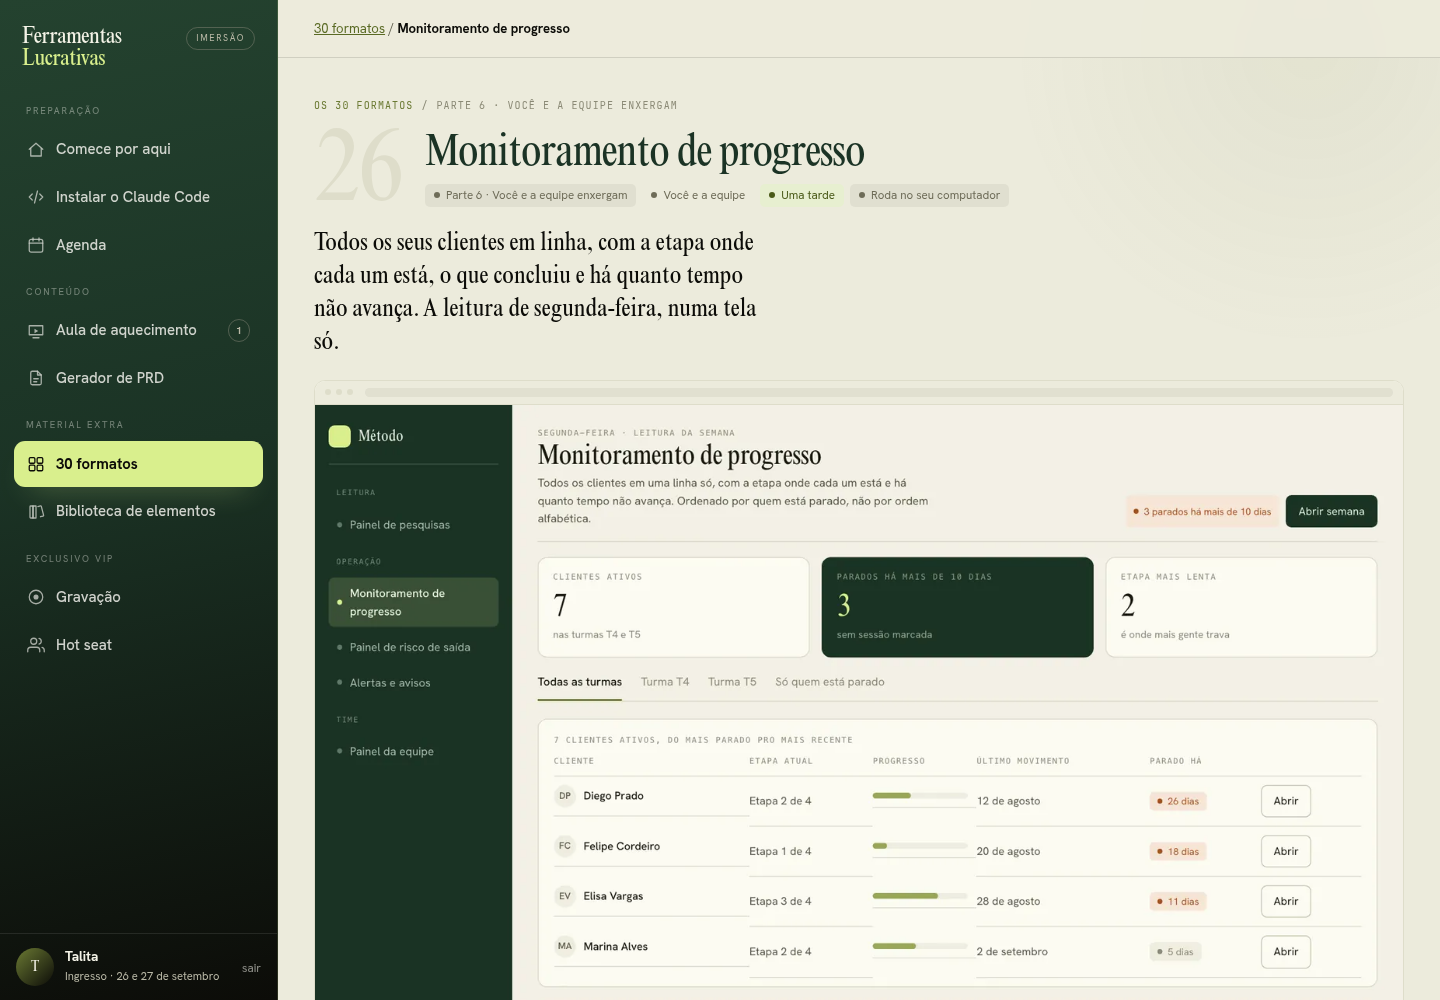1440x1000 pixels.
Task: Open Diego Prado's row with Abrir
Action: coord(1286,801)
